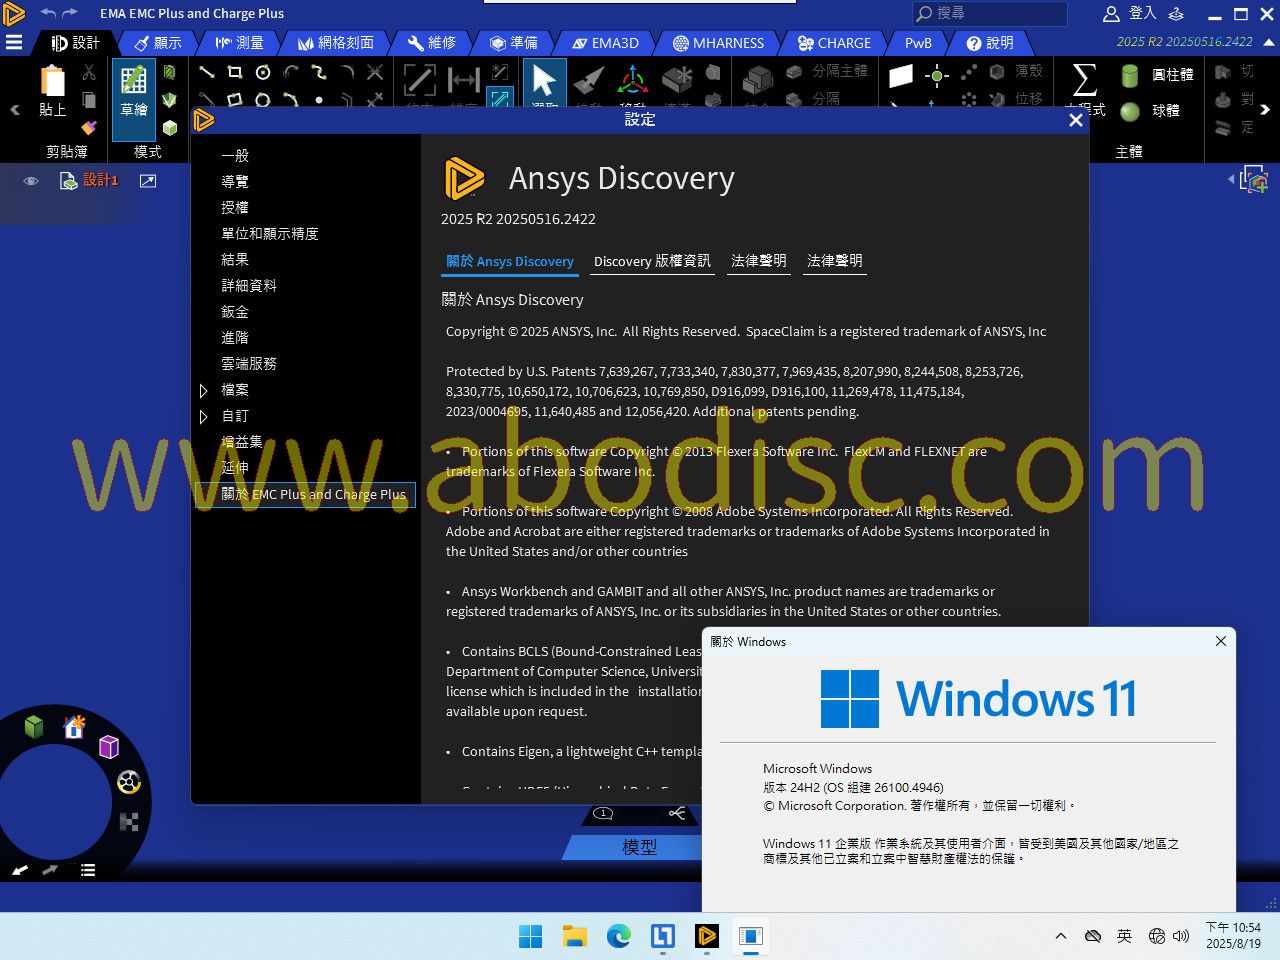Click the Combine solid blocks icon
1280x960 pixels.
(757, 82)
